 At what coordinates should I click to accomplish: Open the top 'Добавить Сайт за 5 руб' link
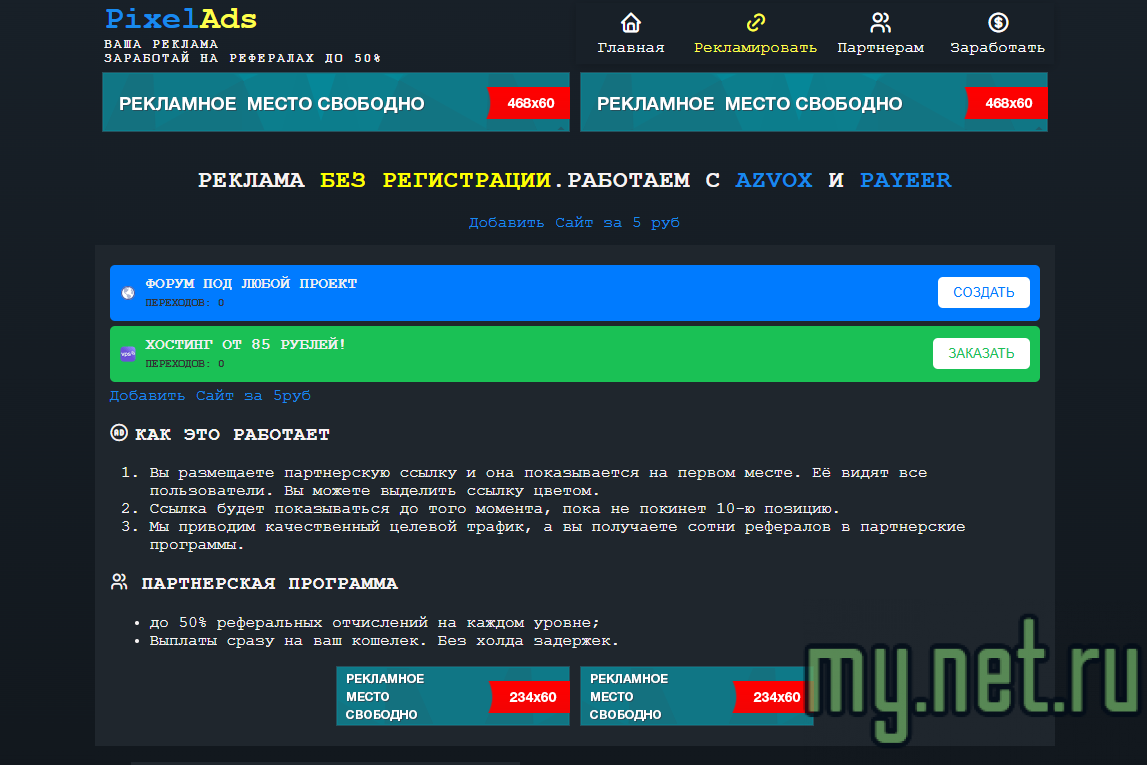(574, 223)
